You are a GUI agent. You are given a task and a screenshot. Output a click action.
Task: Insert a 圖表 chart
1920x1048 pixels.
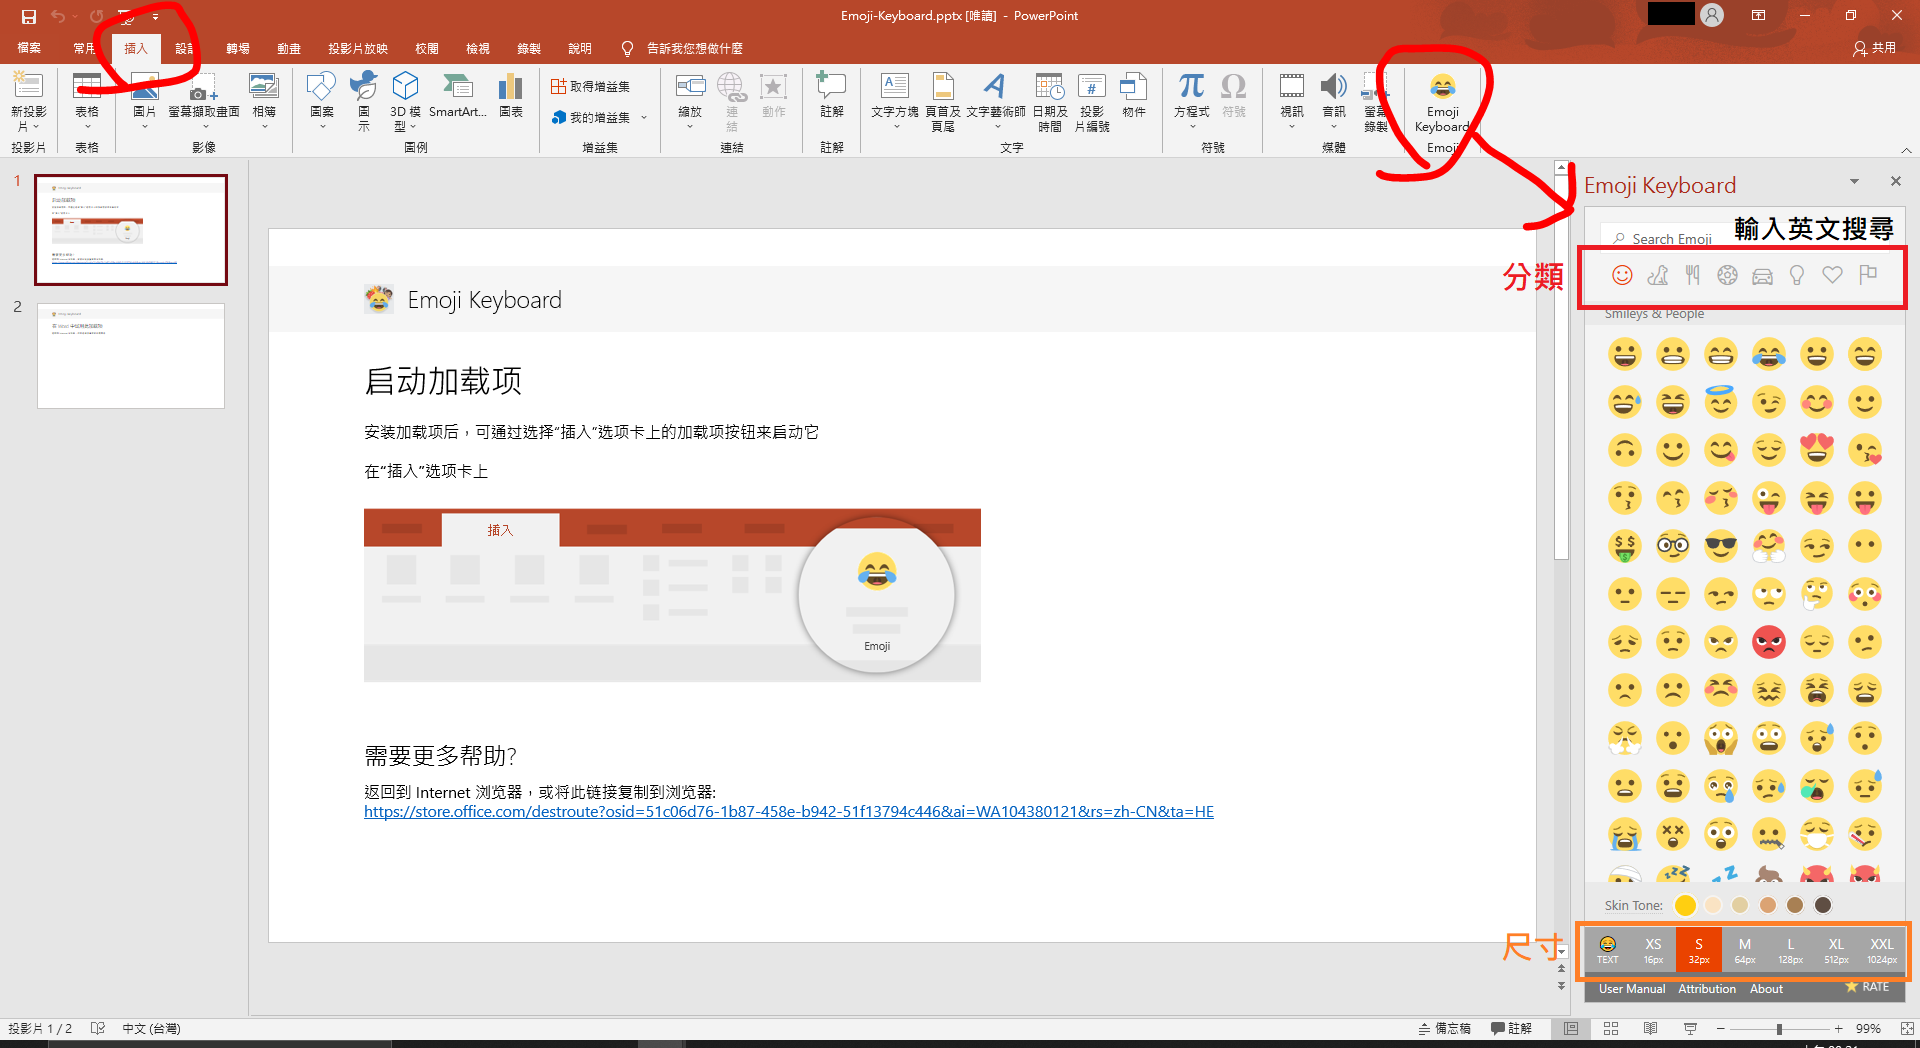point(511,98)
